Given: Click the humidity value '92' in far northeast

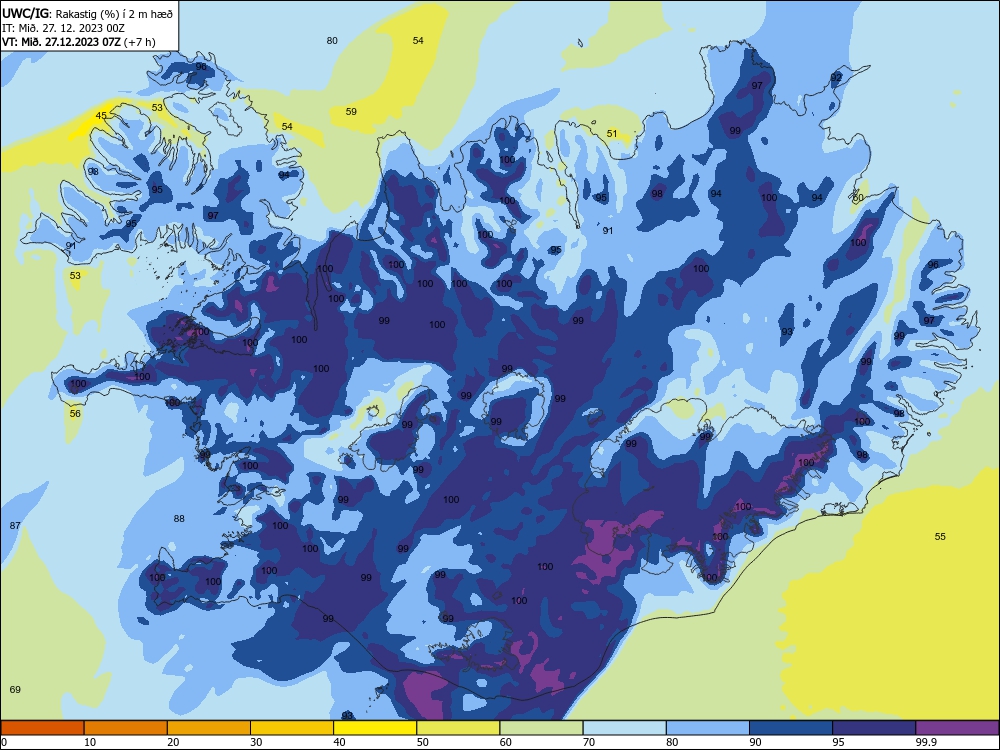Looking at the screenshot, I should coord(835,77).
